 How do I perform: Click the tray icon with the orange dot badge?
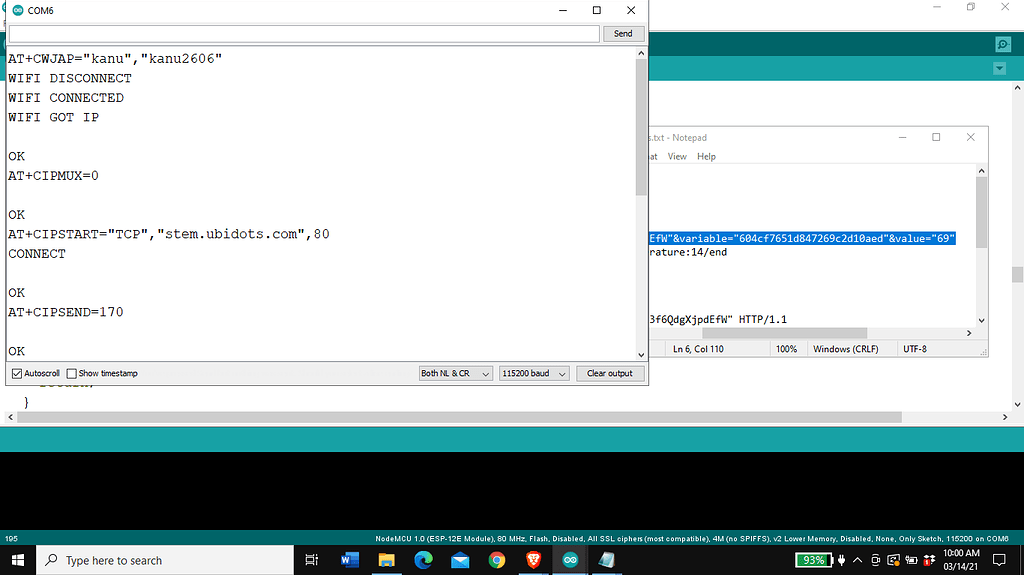coord(893,560)
